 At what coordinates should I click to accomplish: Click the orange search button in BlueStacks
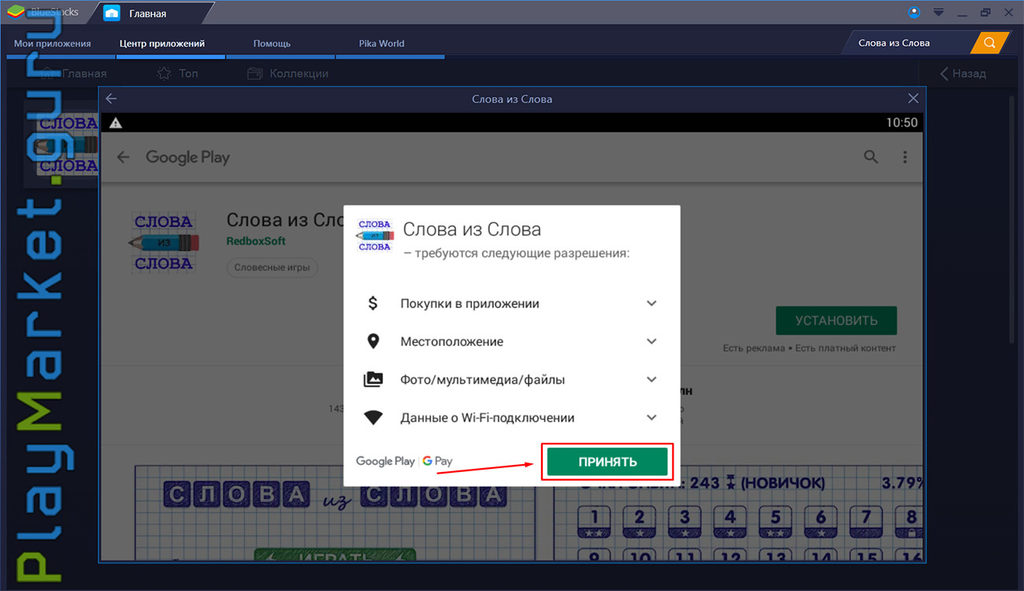pos(989,43)
